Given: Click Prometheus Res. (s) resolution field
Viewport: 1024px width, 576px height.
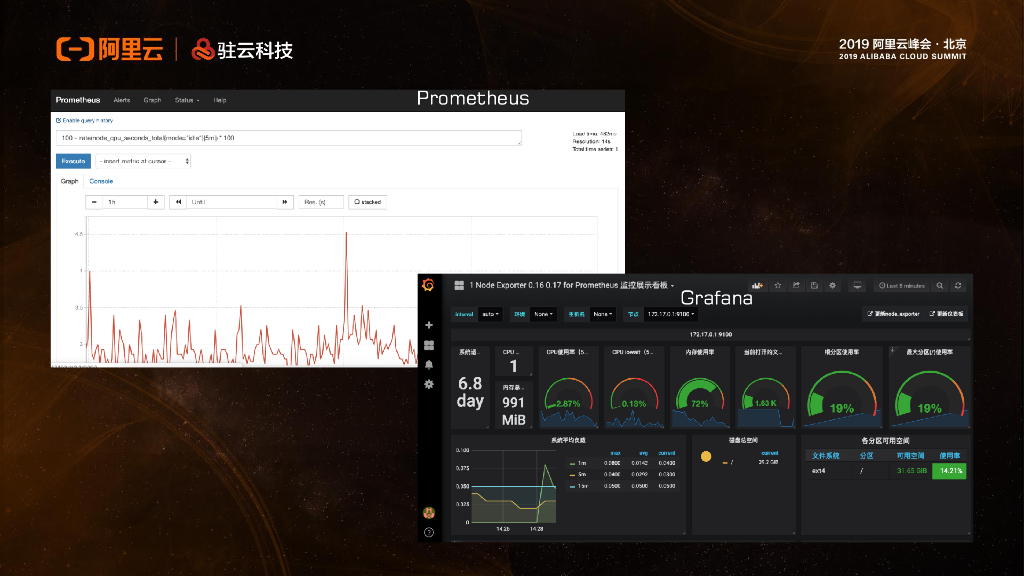Looking at the screenshot, I should pyautogui.click(x=321, y=202).
